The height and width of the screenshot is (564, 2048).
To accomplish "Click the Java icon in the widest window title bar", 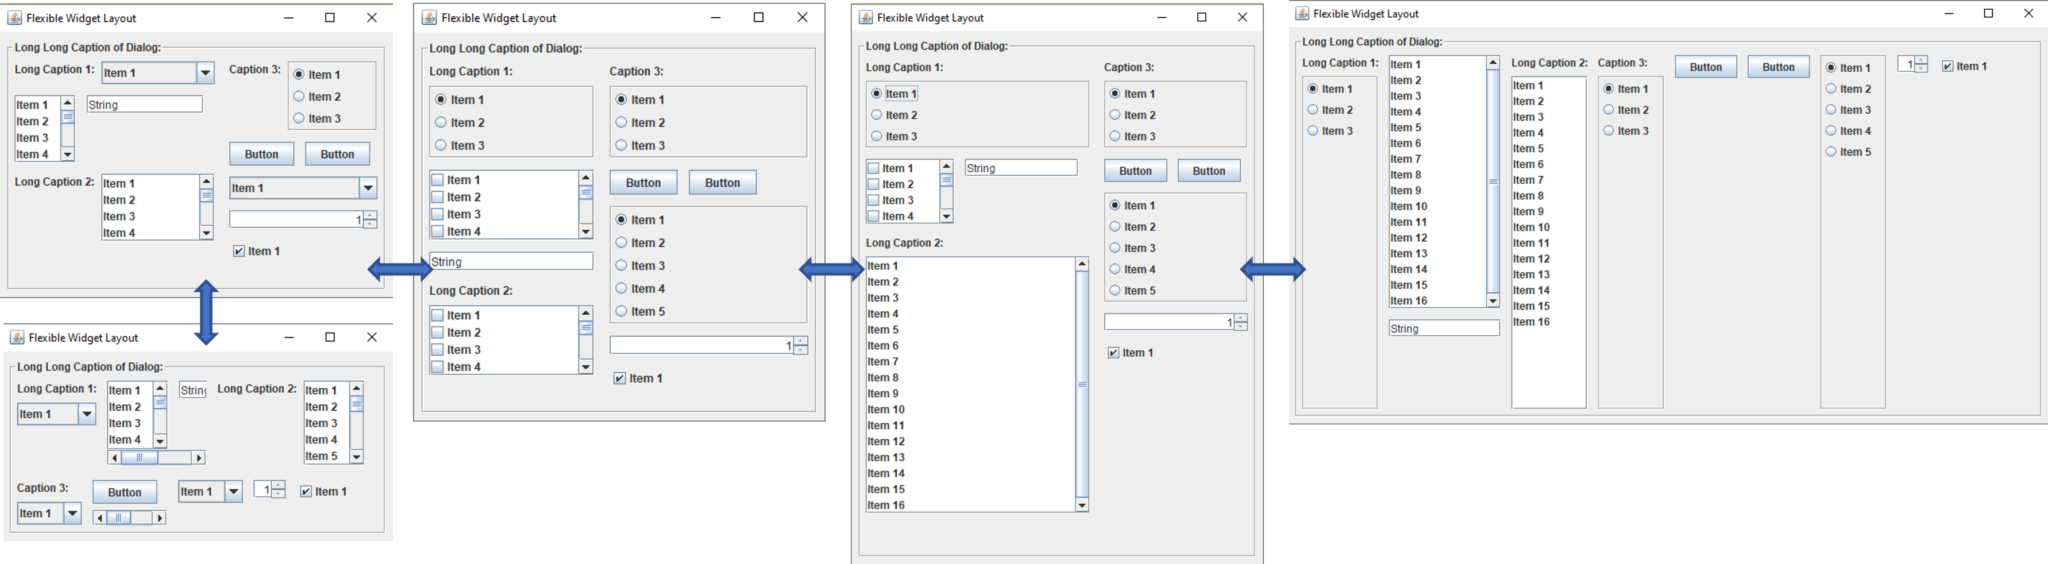I will point(1302,14).
